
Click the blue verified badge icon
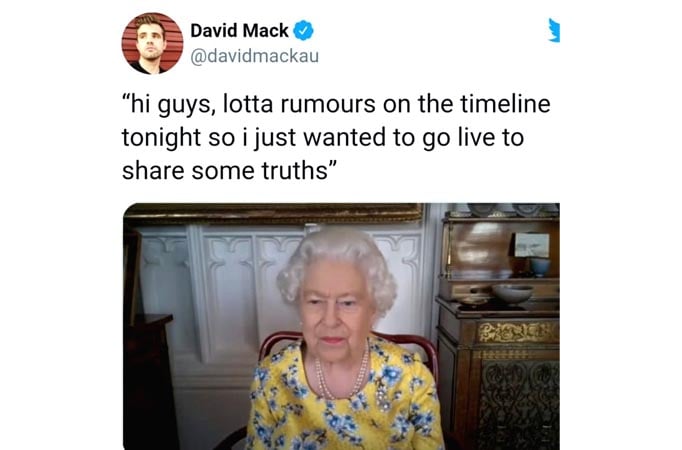[303, 30]
